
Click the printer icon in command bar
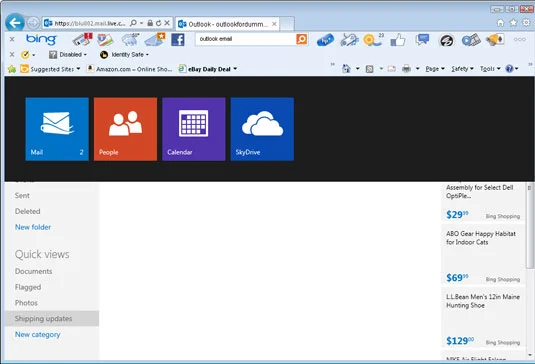tap(406, 69)
